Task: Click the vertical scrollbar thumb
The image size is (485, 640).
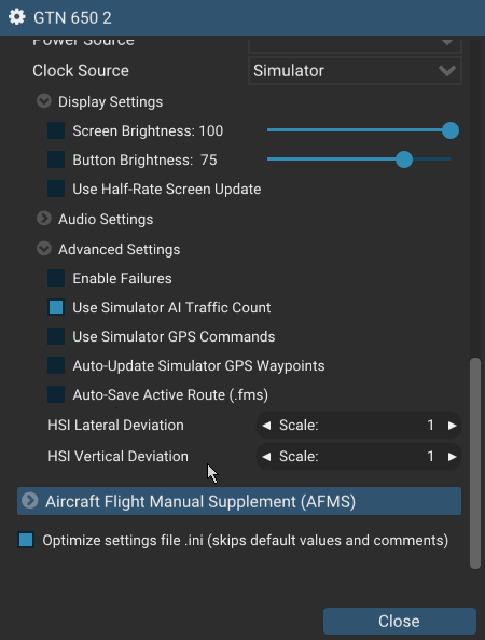Action: (475, 463)
